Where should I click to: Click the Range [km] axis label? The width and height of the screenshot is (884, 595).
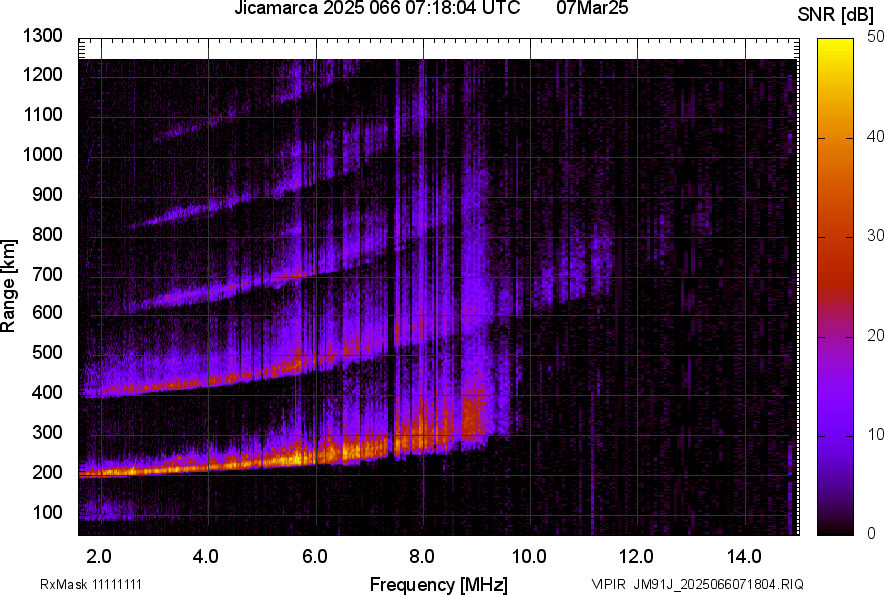(10, 285)
